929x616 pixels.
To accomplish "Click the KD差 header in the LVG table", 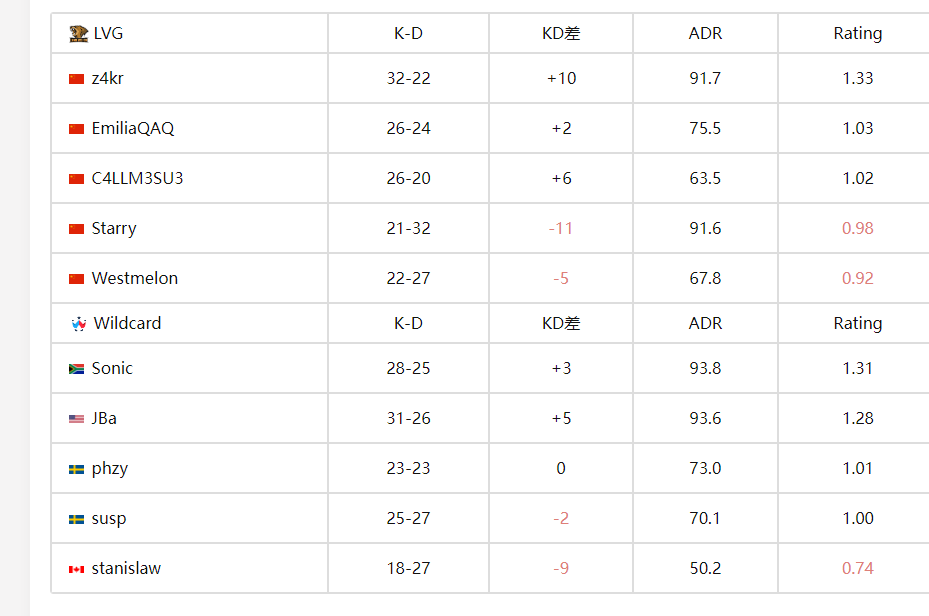I will tap(561, 33).
